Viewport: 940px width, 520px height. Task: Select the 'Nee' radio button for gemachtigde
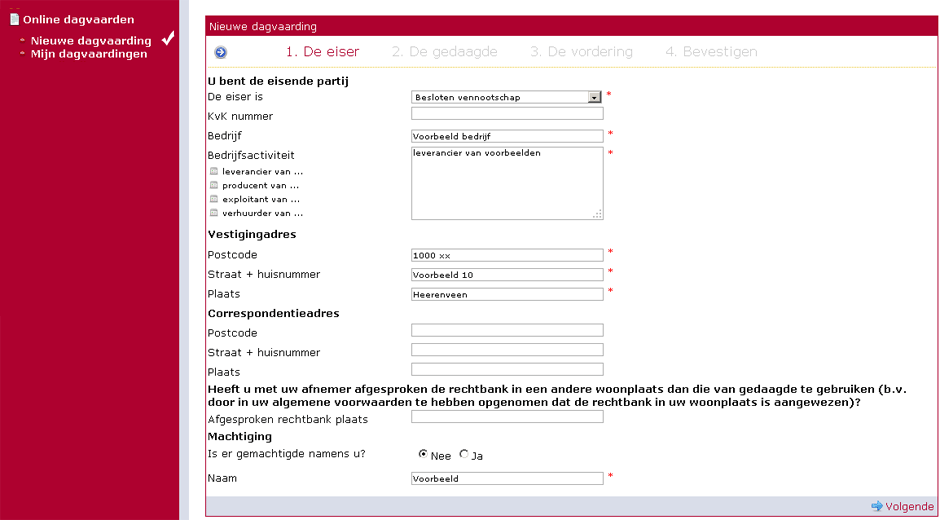tap(423, 455)
